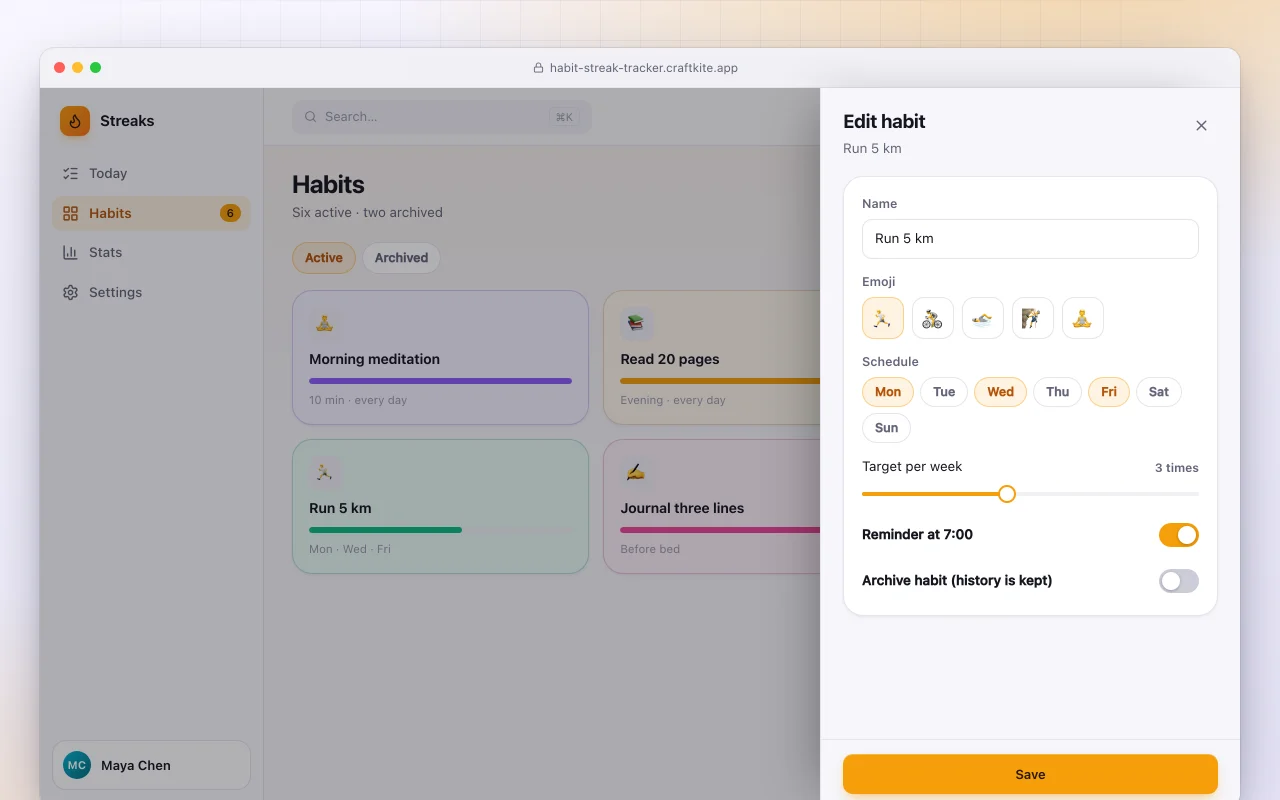Click the Settings gear icon
Screen dimensions: 1280x800
tap(70, 292)
